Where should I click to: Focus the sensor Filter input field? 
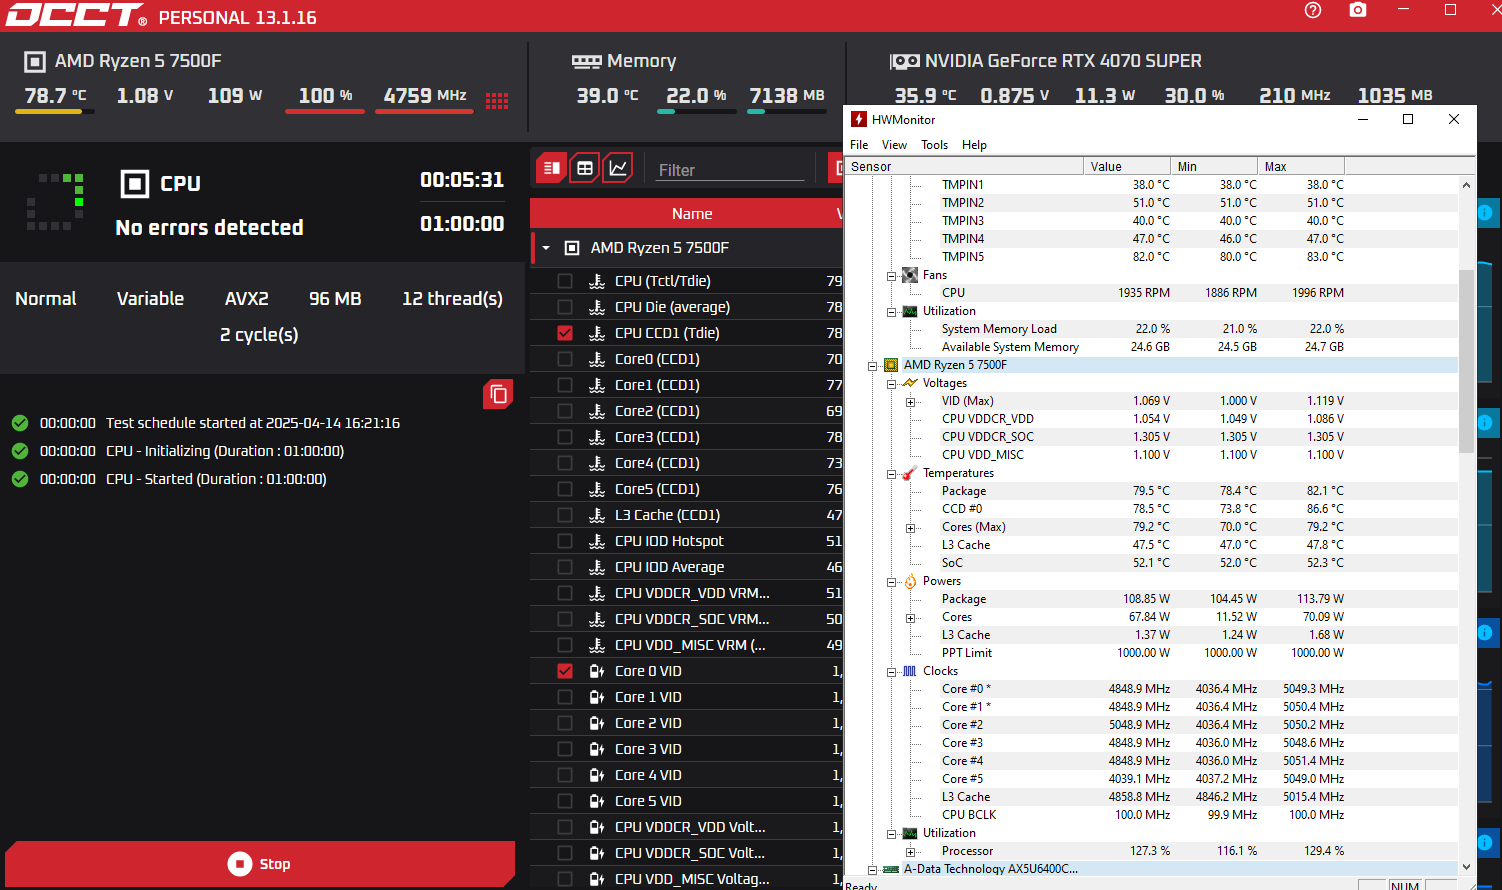[x=730, y=170]
